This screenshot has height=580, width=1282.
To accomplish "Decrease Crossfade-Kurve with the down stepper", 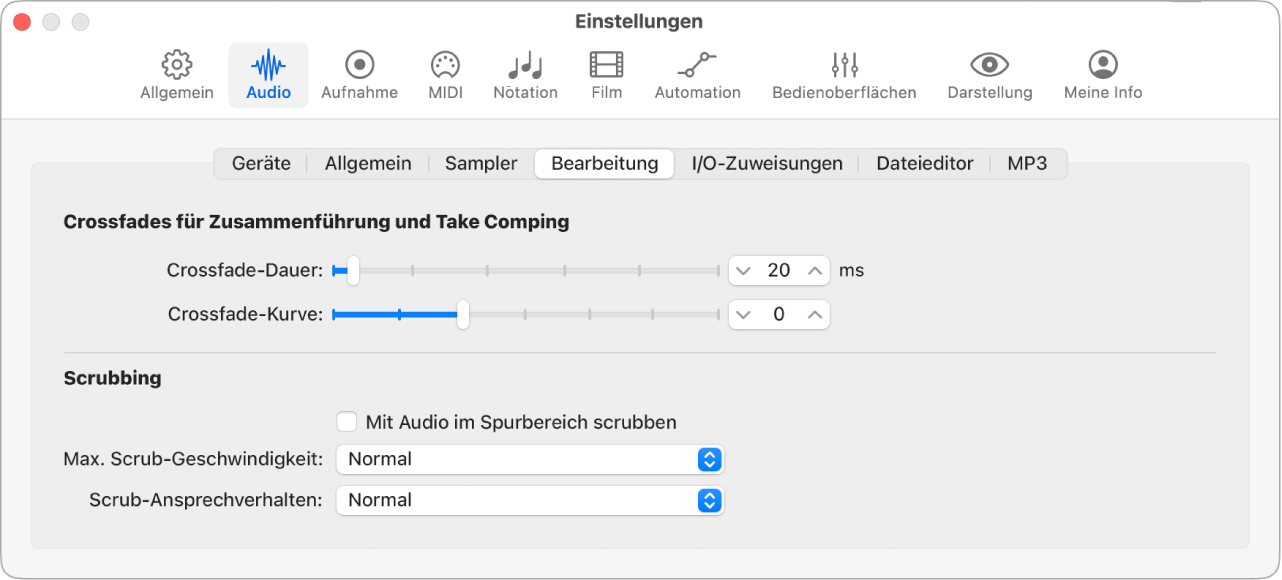I will click(744, 314).
